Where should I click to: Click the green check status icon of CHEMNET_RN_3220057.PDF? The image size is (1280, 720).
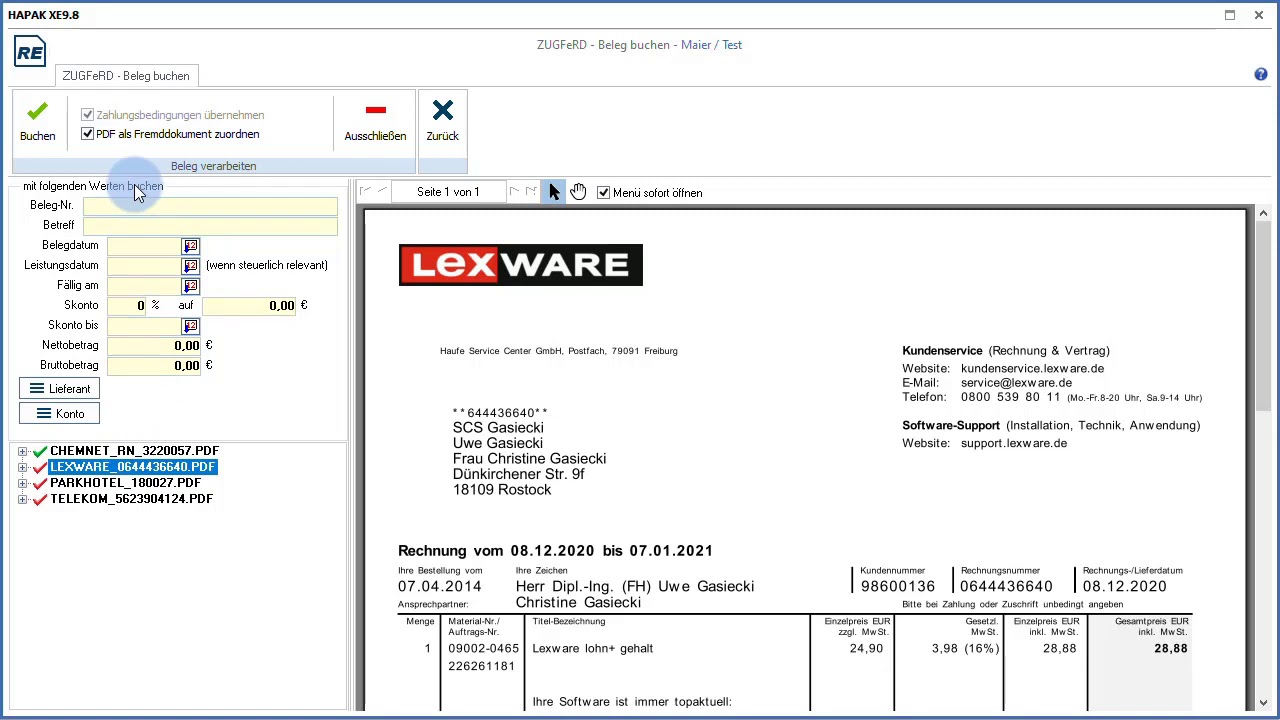[x=40, y=451]
